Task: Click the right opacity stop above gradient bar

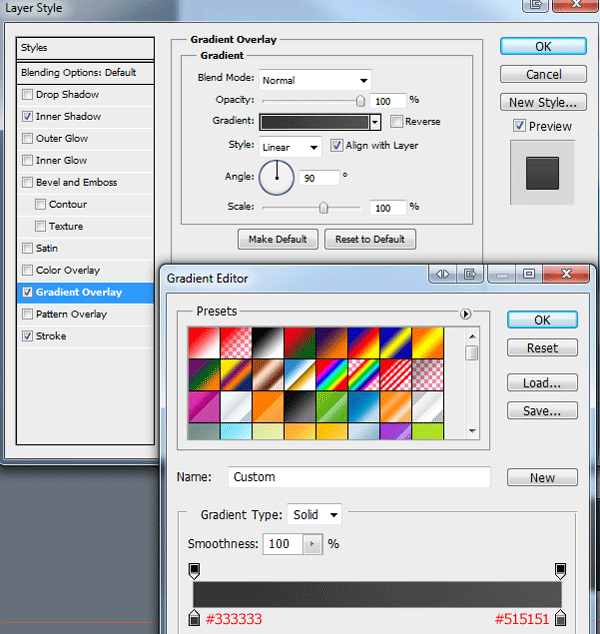Action: pos(560,570)
